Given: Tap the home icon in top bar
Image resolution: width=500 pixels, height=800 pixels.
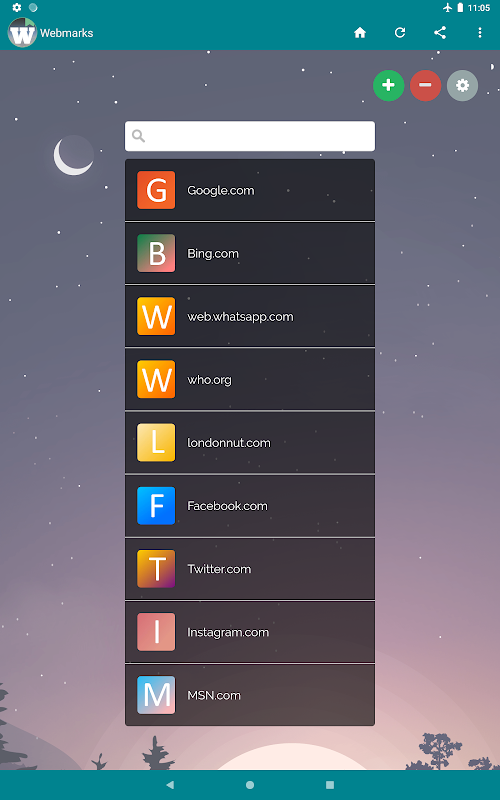Looking at the screenshot, I should pos(360,33).
